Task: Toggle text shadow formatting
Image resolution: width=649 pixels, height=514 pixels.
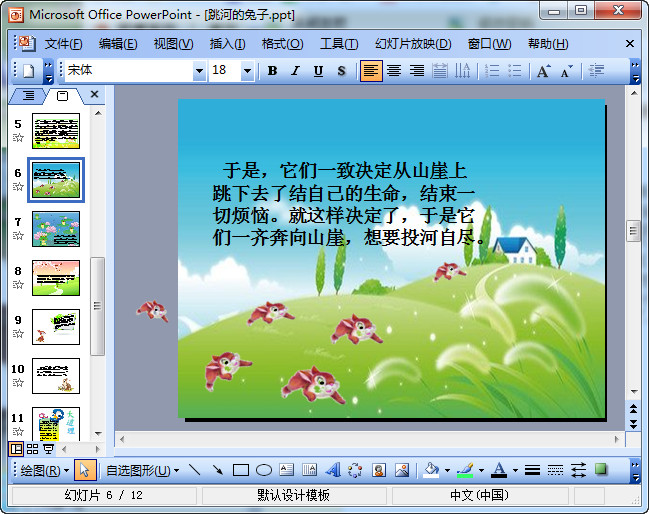Action: coord(341,71)
